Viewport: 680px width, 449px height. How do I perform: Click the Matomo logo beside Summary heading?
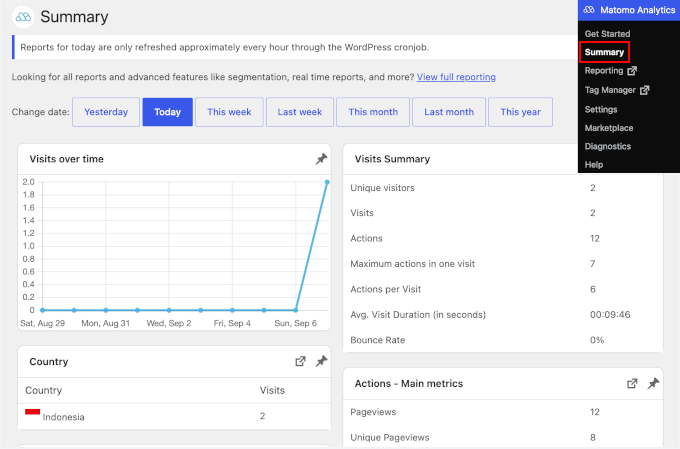click(23, 17)
